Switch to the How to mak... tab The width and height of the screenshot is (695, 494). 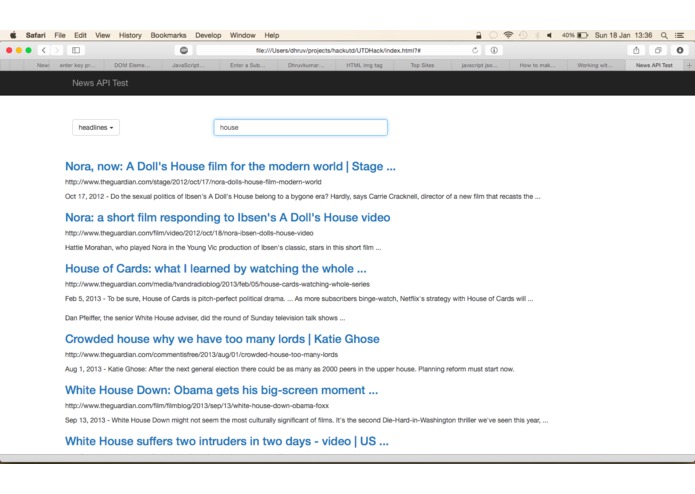537,65
